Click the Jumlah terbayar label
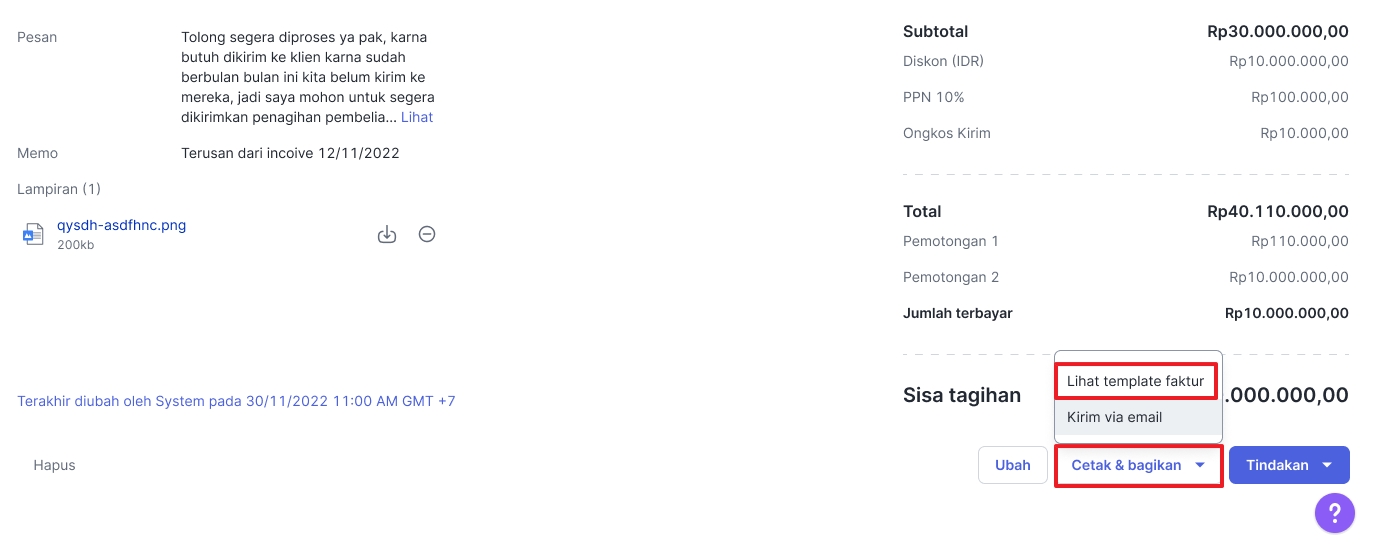Viewport: 1373px width, 551px height. 958,313
